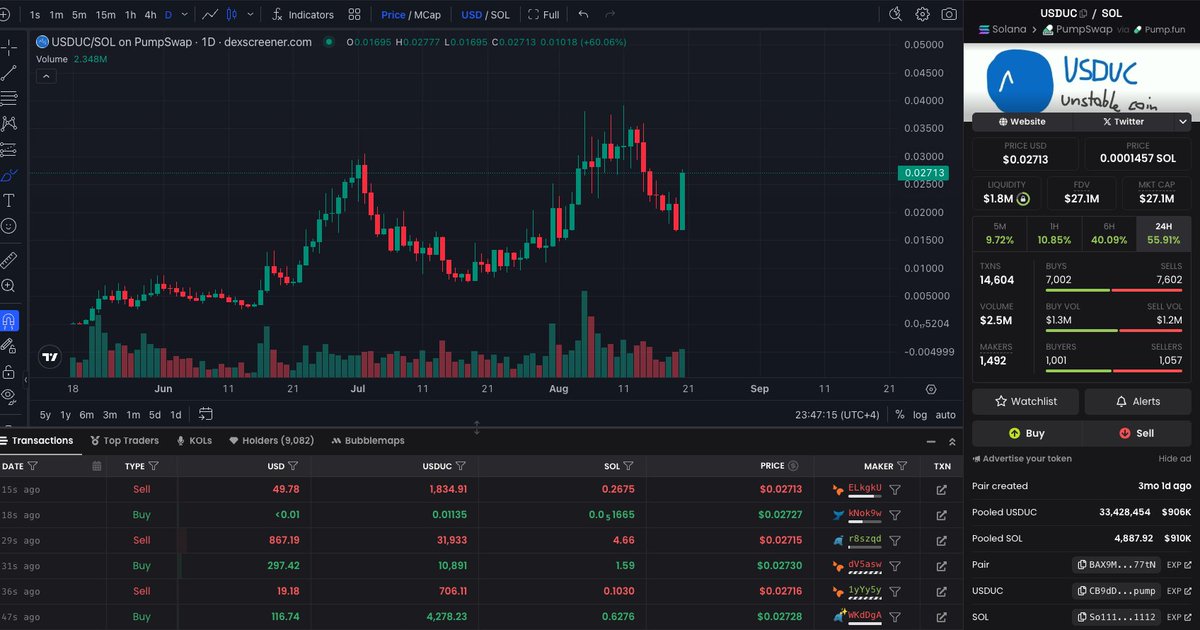Toggle logarithmic scale
Image resolution: width=1200 pixels, height=630 pixels.
919,414
